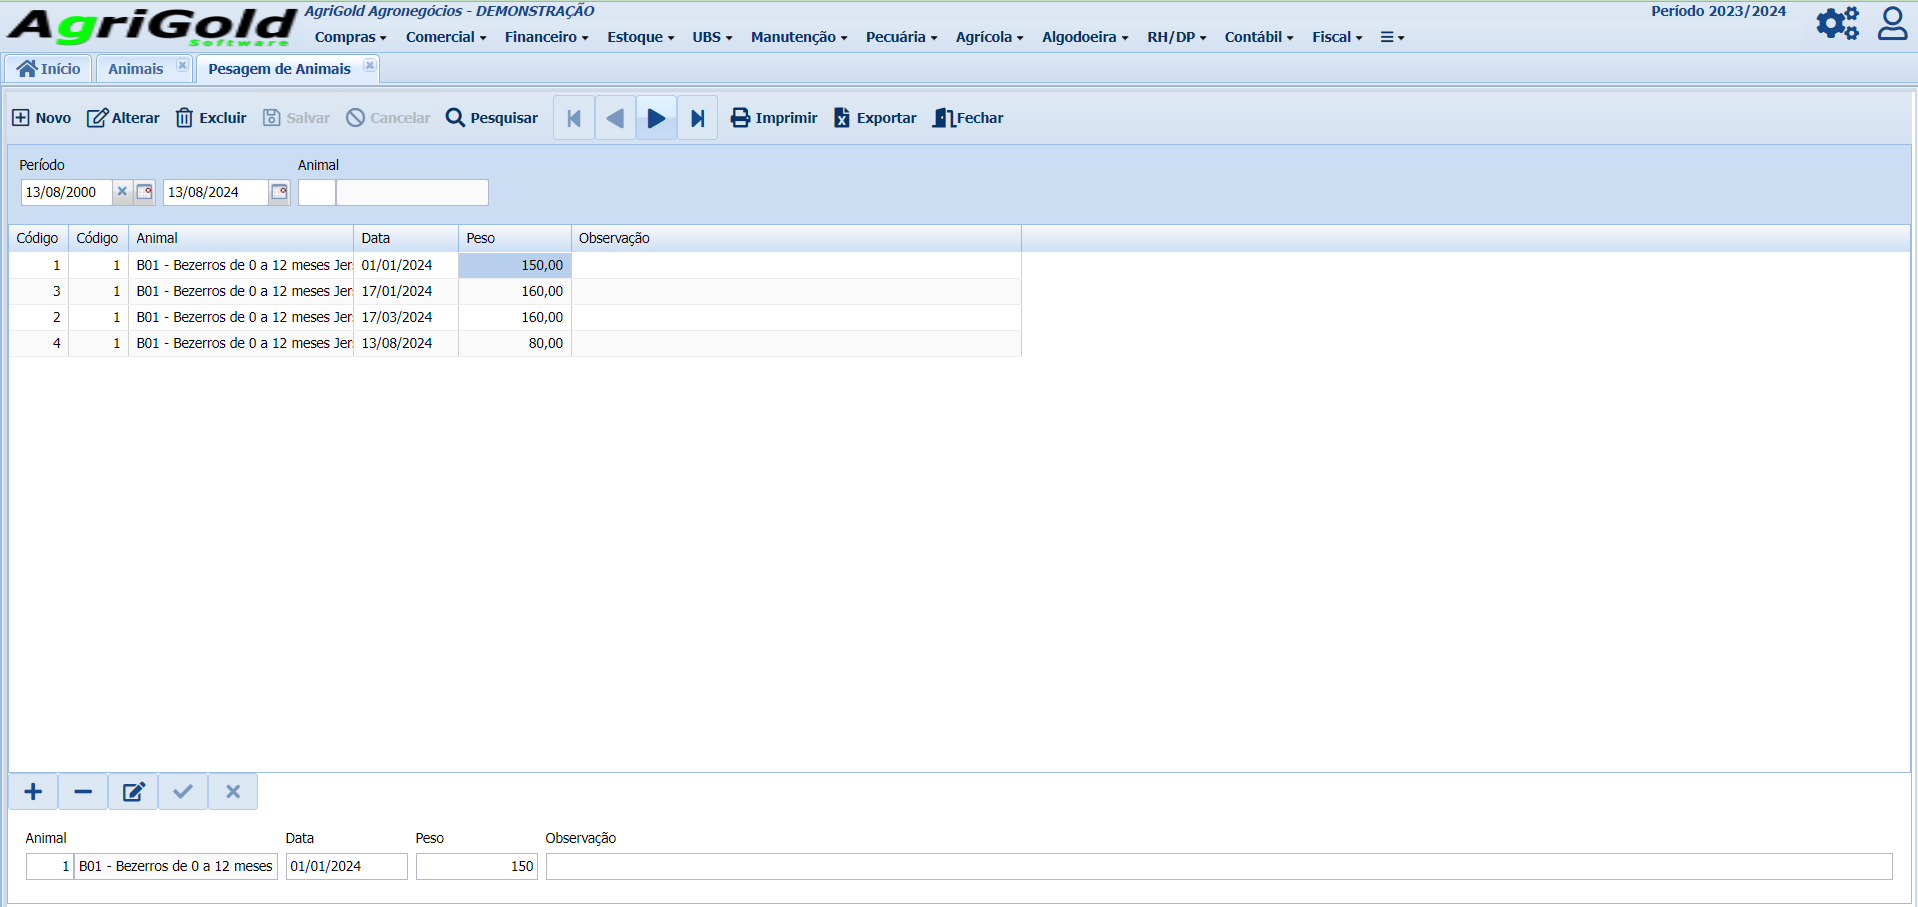Screen dimensions: 1918x907
Task: Open calendar for the start date 13/08/2000
Action: (x=144, y=192)
